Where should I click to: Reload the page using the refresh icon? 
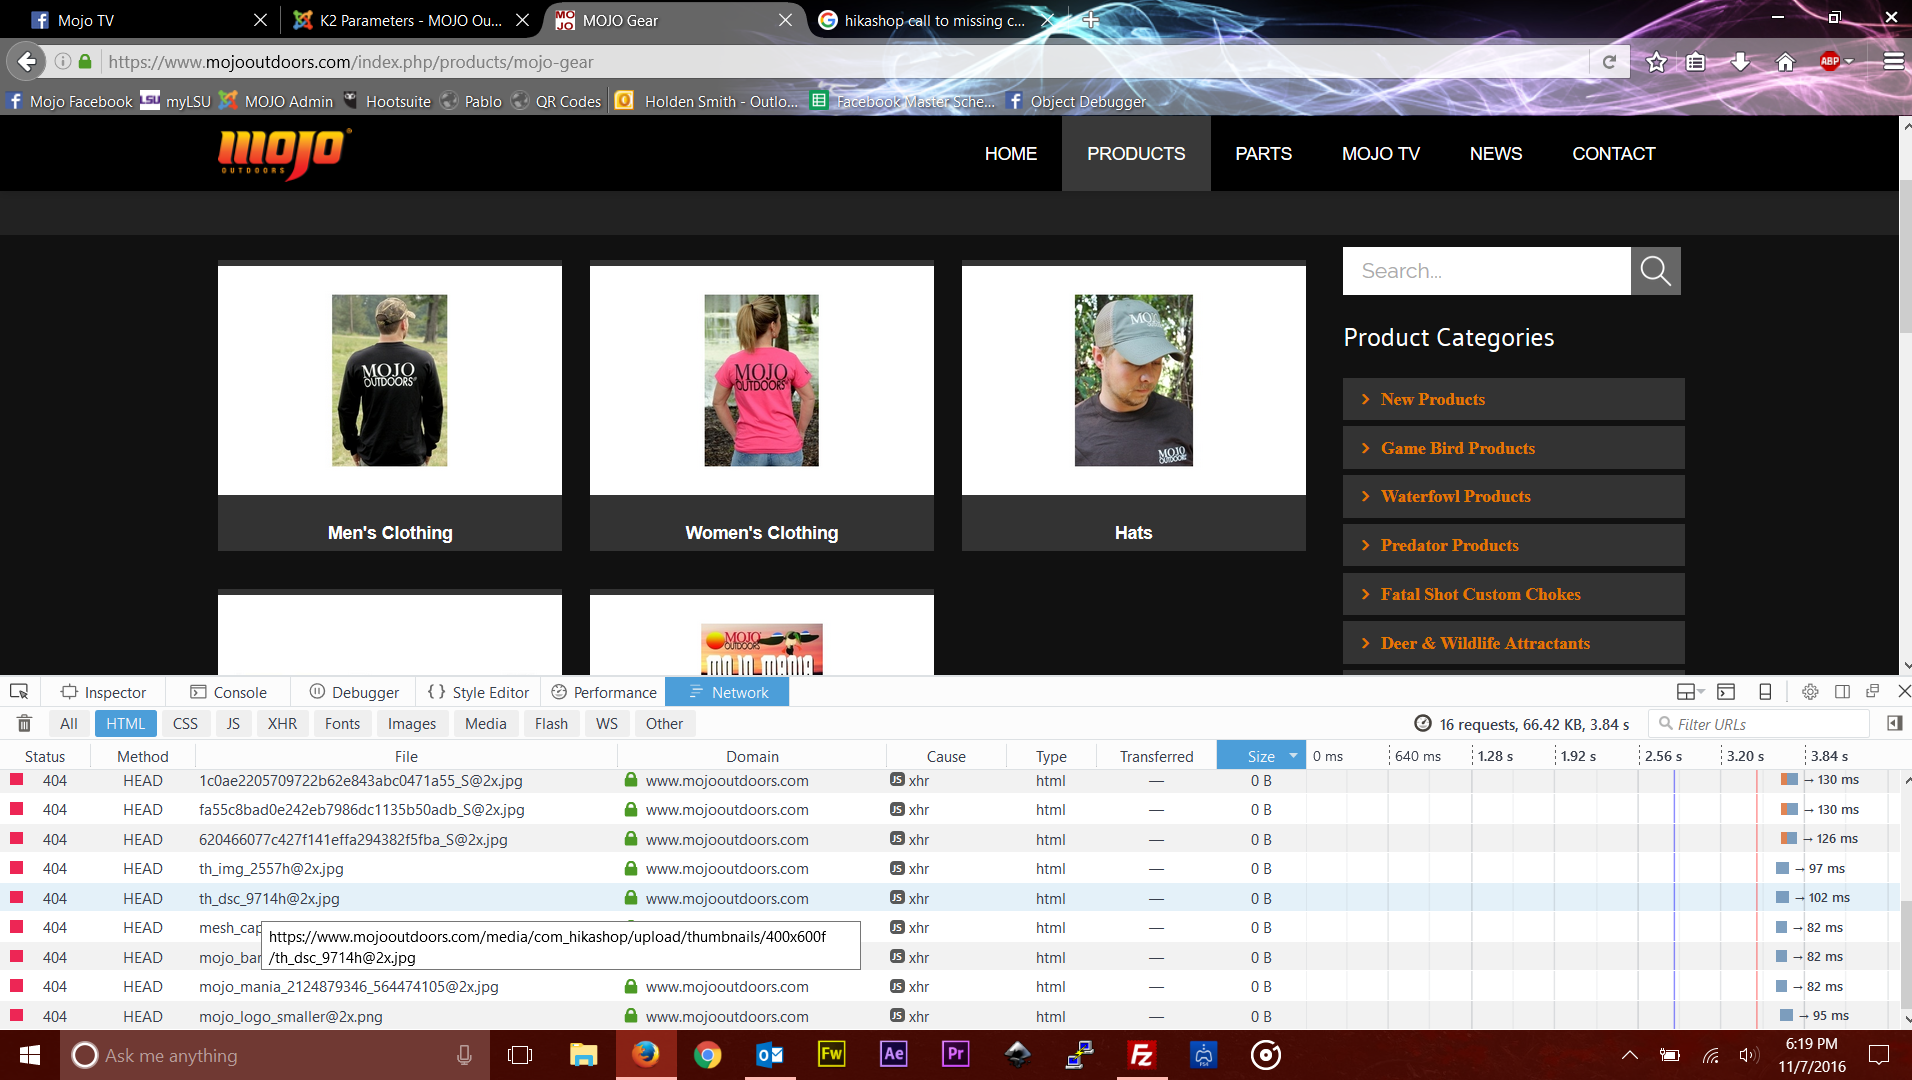1609,62
